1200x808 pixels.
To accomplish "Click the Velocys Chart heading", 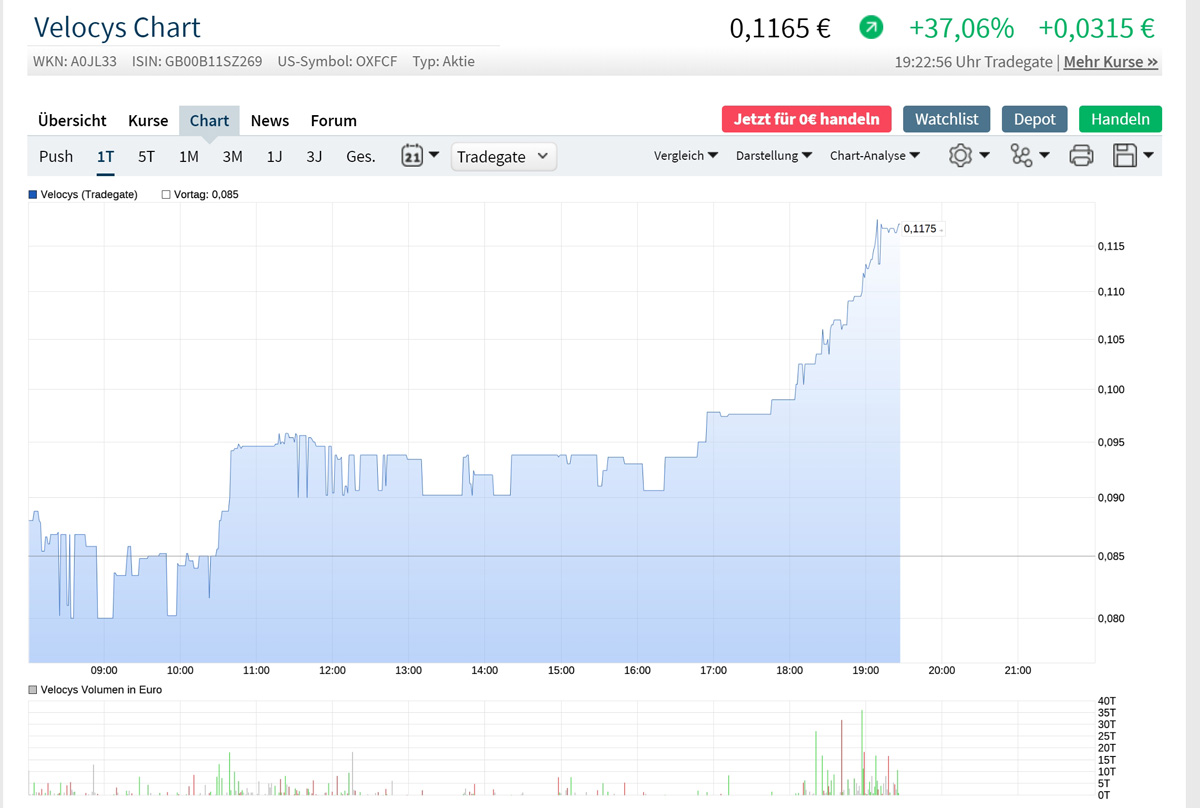I will pyautogui.click(x=117, y=27).
